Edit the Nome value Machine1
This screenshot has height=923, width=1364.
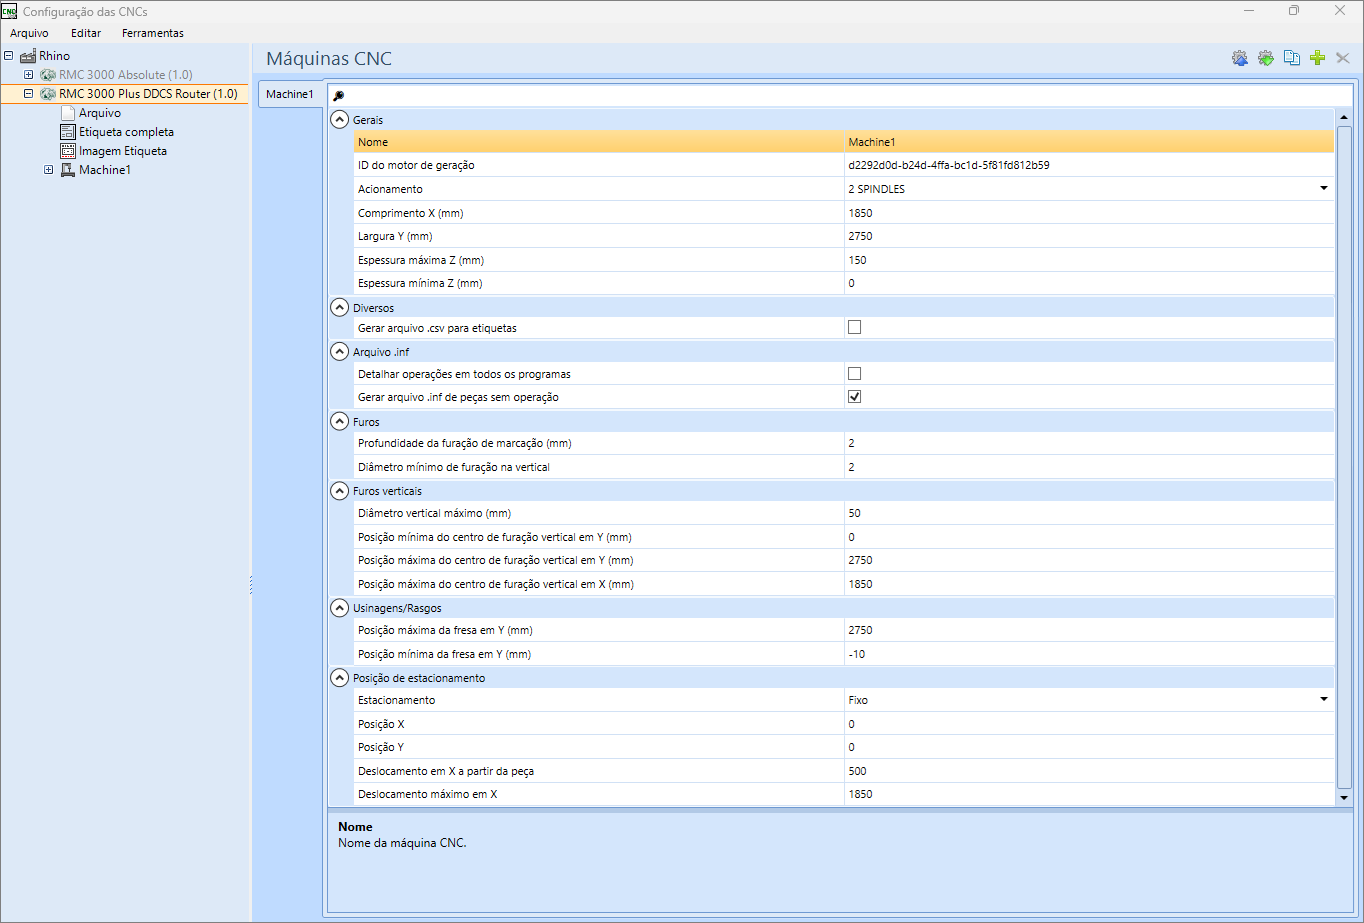point(1088,142)
